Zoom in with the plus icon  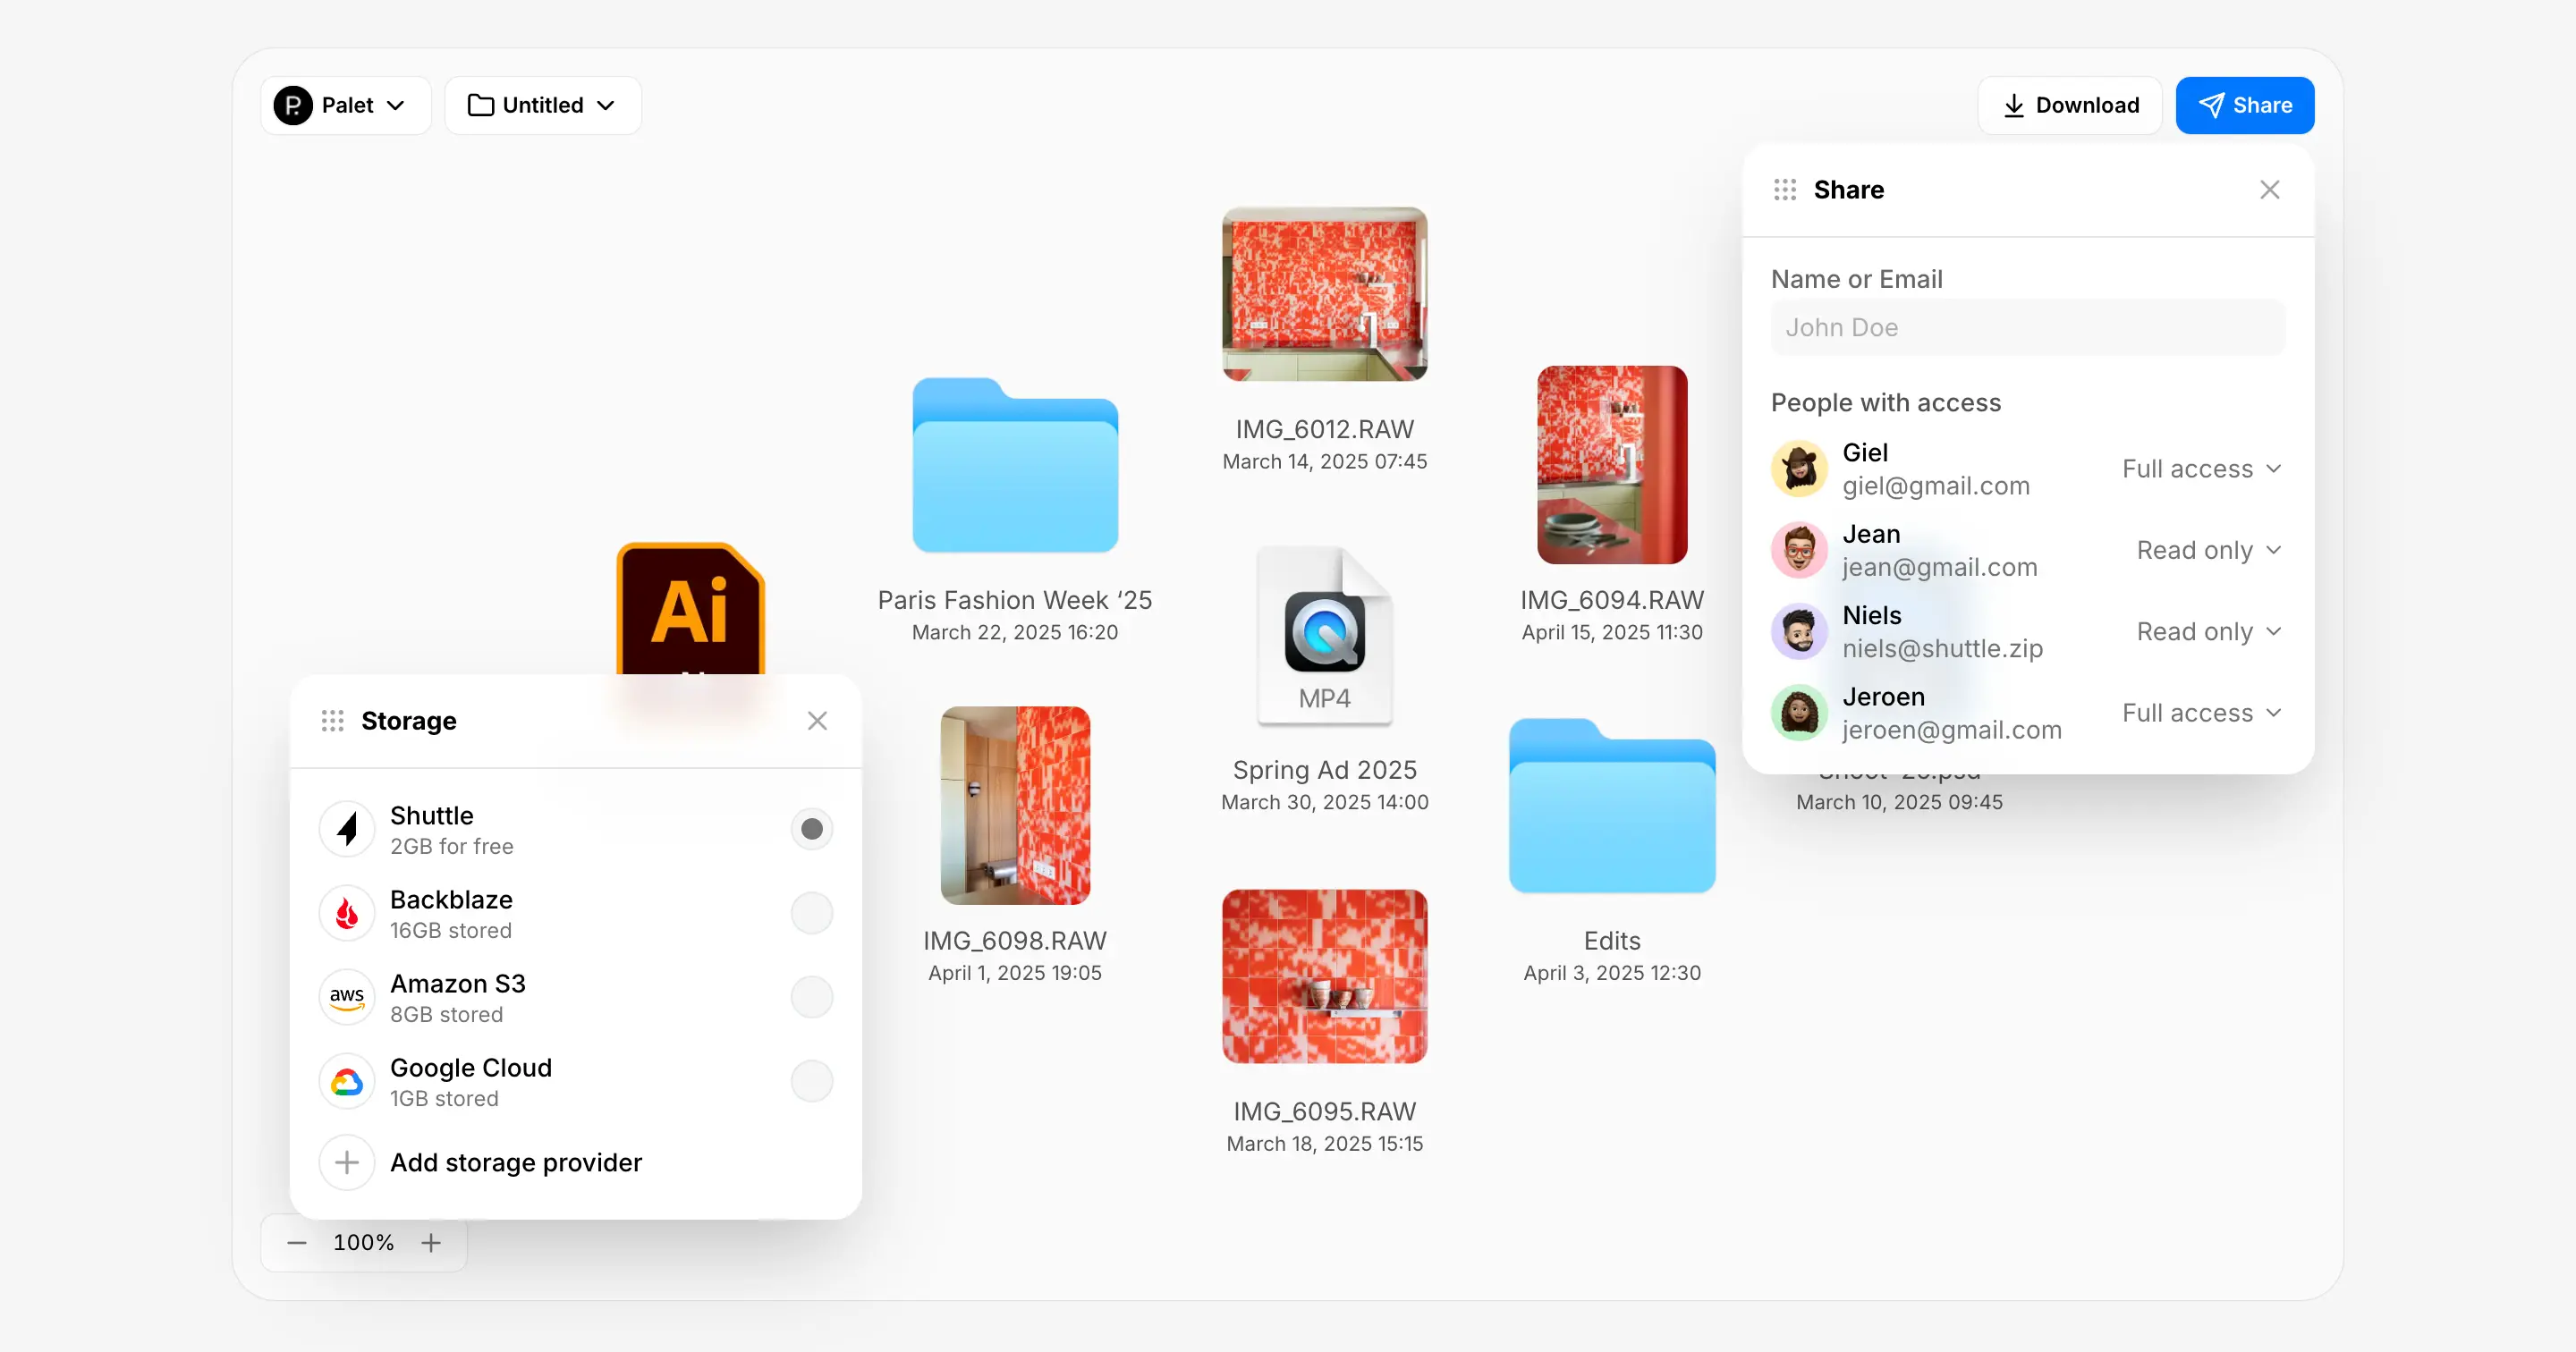(431, 1242)
